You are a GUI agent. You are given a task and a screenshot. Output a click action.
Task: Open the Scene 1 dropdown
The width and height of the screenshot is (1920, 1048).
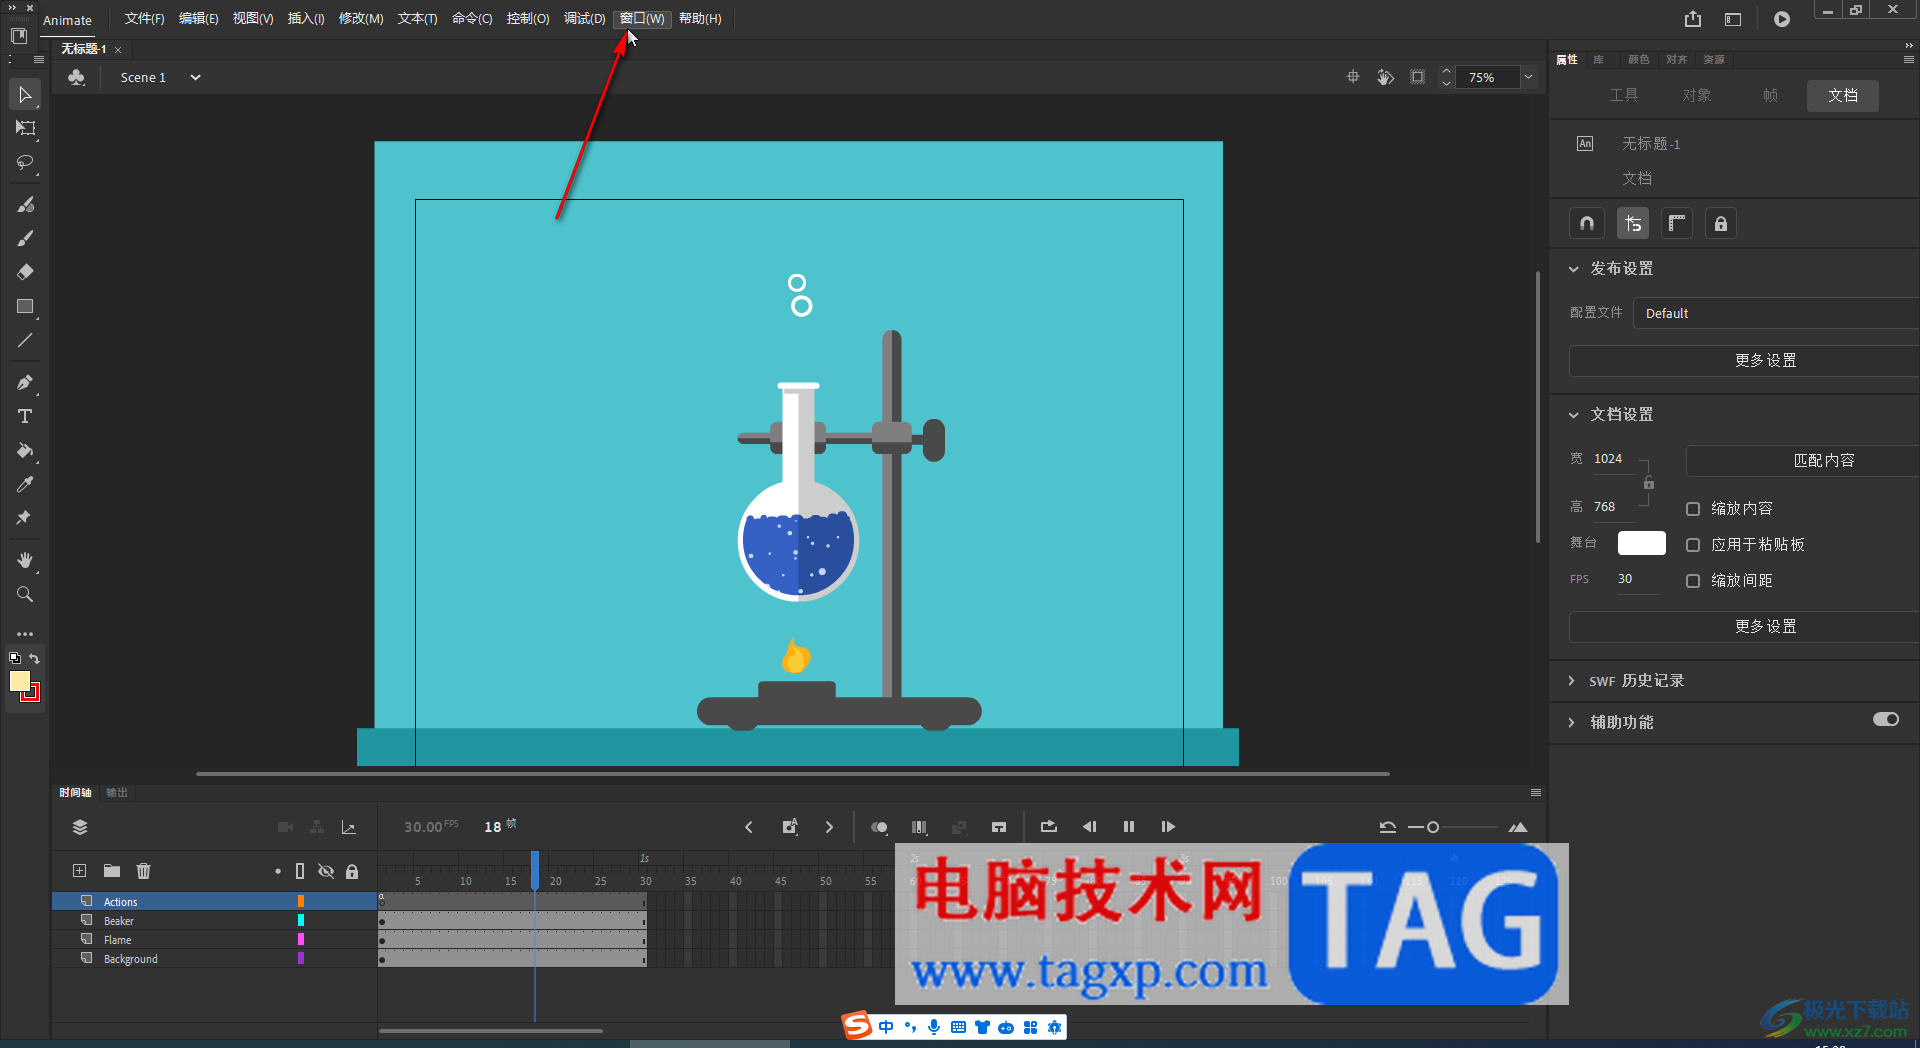pos(195,77)
